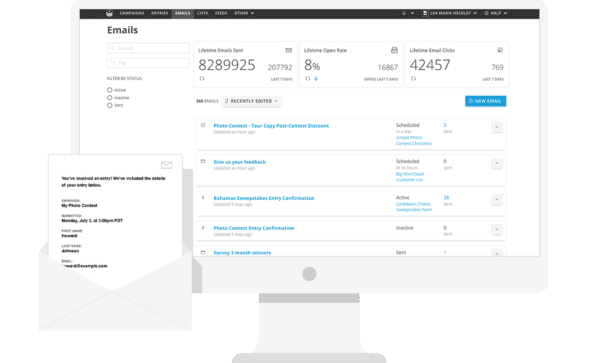Click the Simple Photo Contest Christmas list link
The image size is (600, 363).
(x=414, y=140)
